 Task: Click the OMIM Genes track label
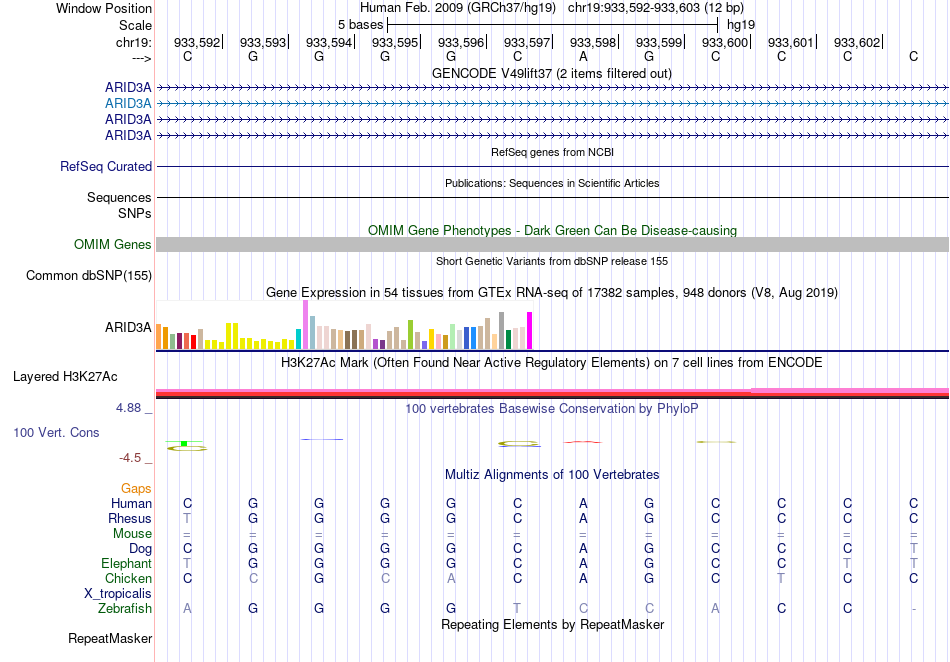click(113, 245)
